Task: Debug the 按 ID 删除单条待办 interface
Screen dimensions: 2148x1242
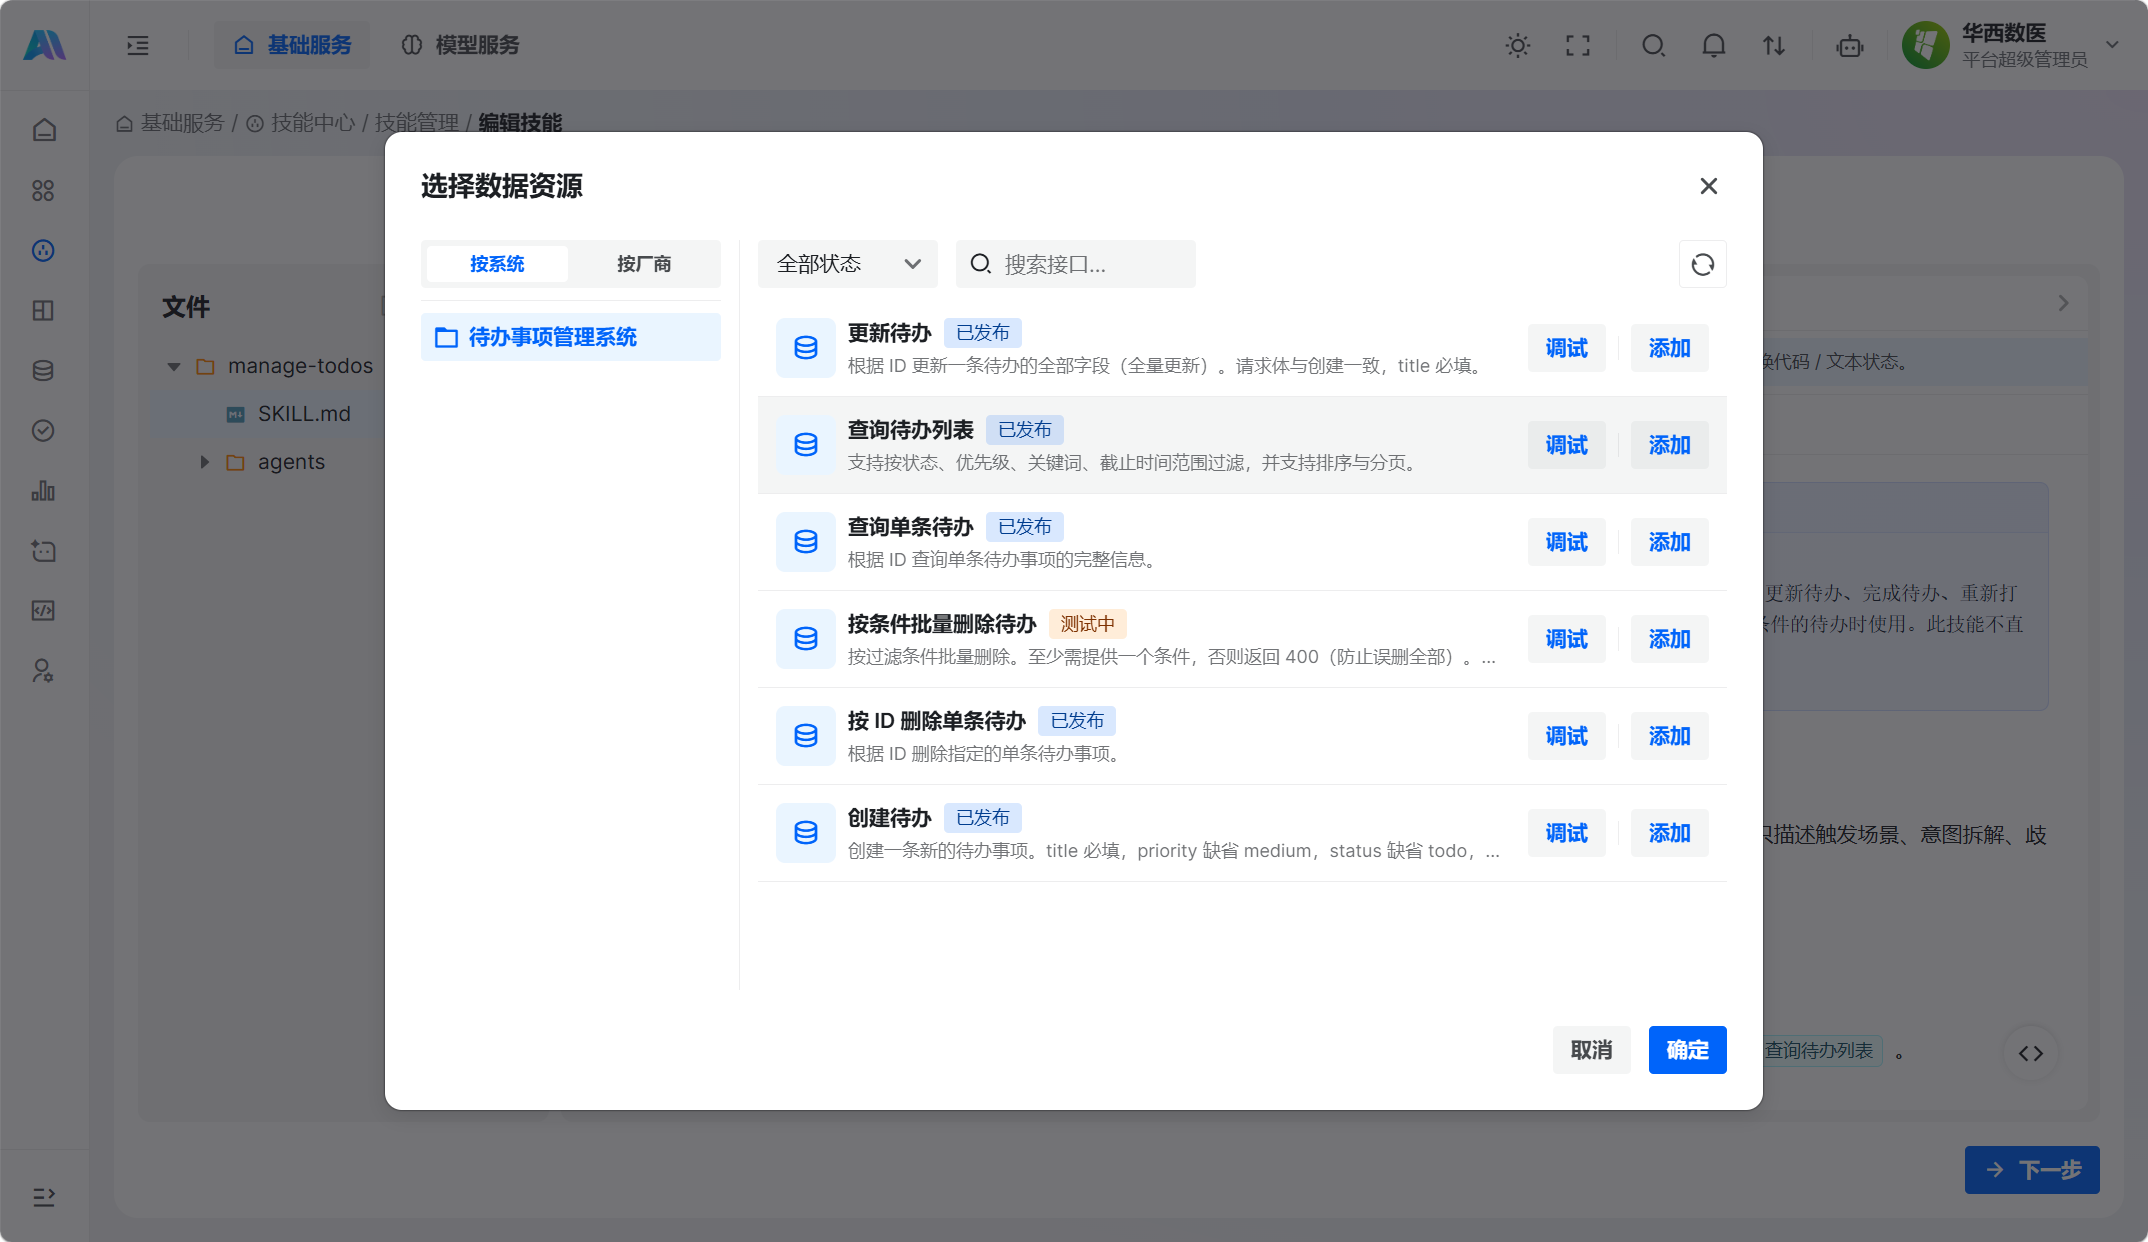Action: pos(1567,736)
